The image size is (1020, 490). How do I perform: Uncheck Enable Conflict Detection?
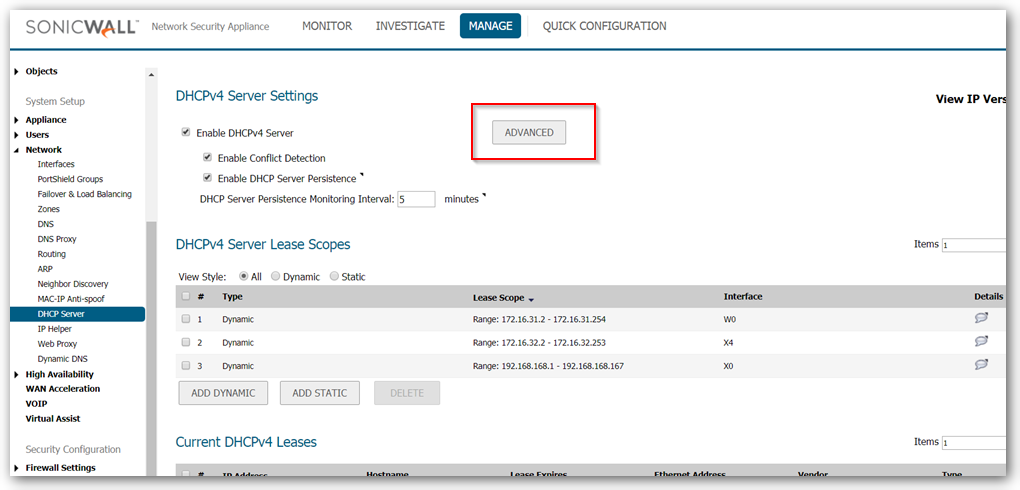pos(207,157)
